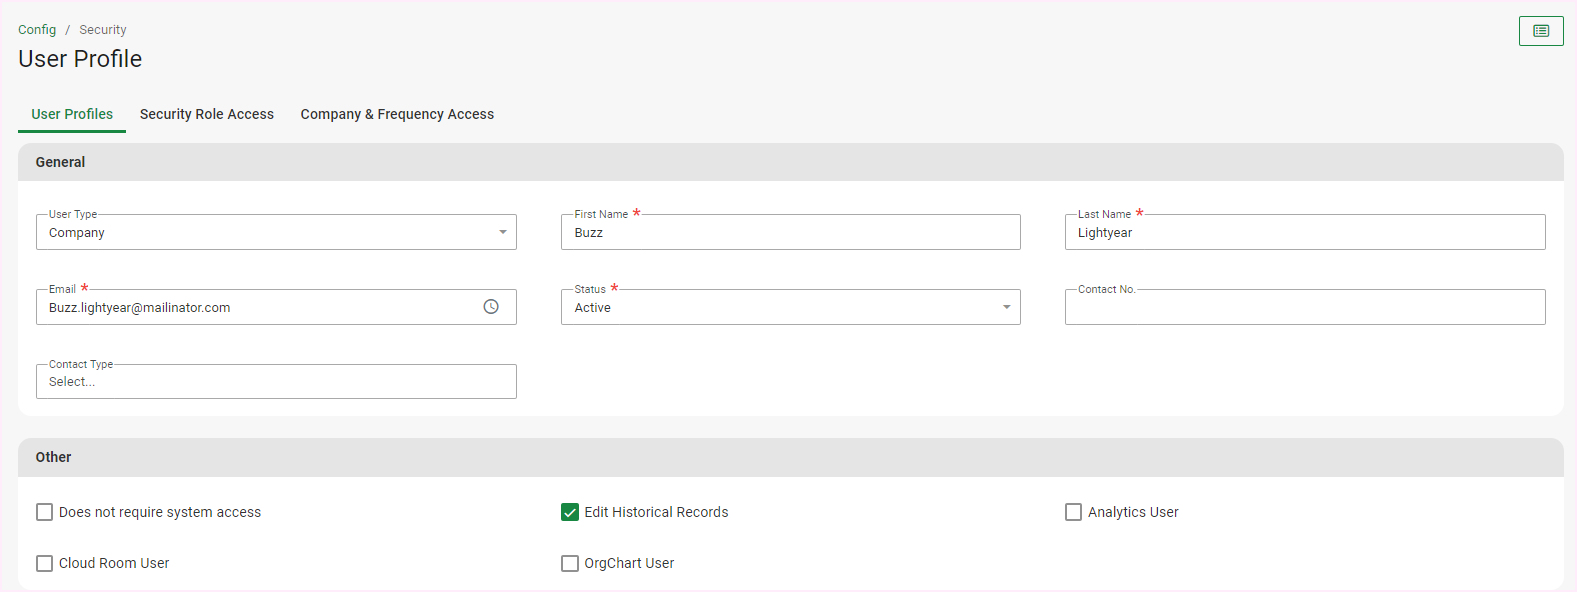Enable the Analytics User checkbox
Screen dimensions: 1577x592
(x=1073, y=512)
